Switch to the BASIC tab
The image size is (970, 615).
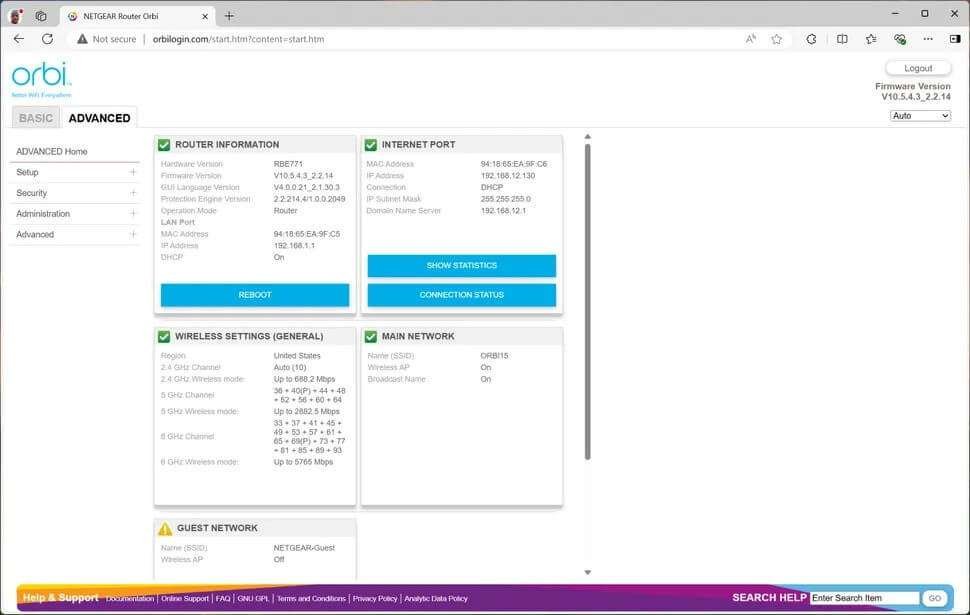point(36,118)
